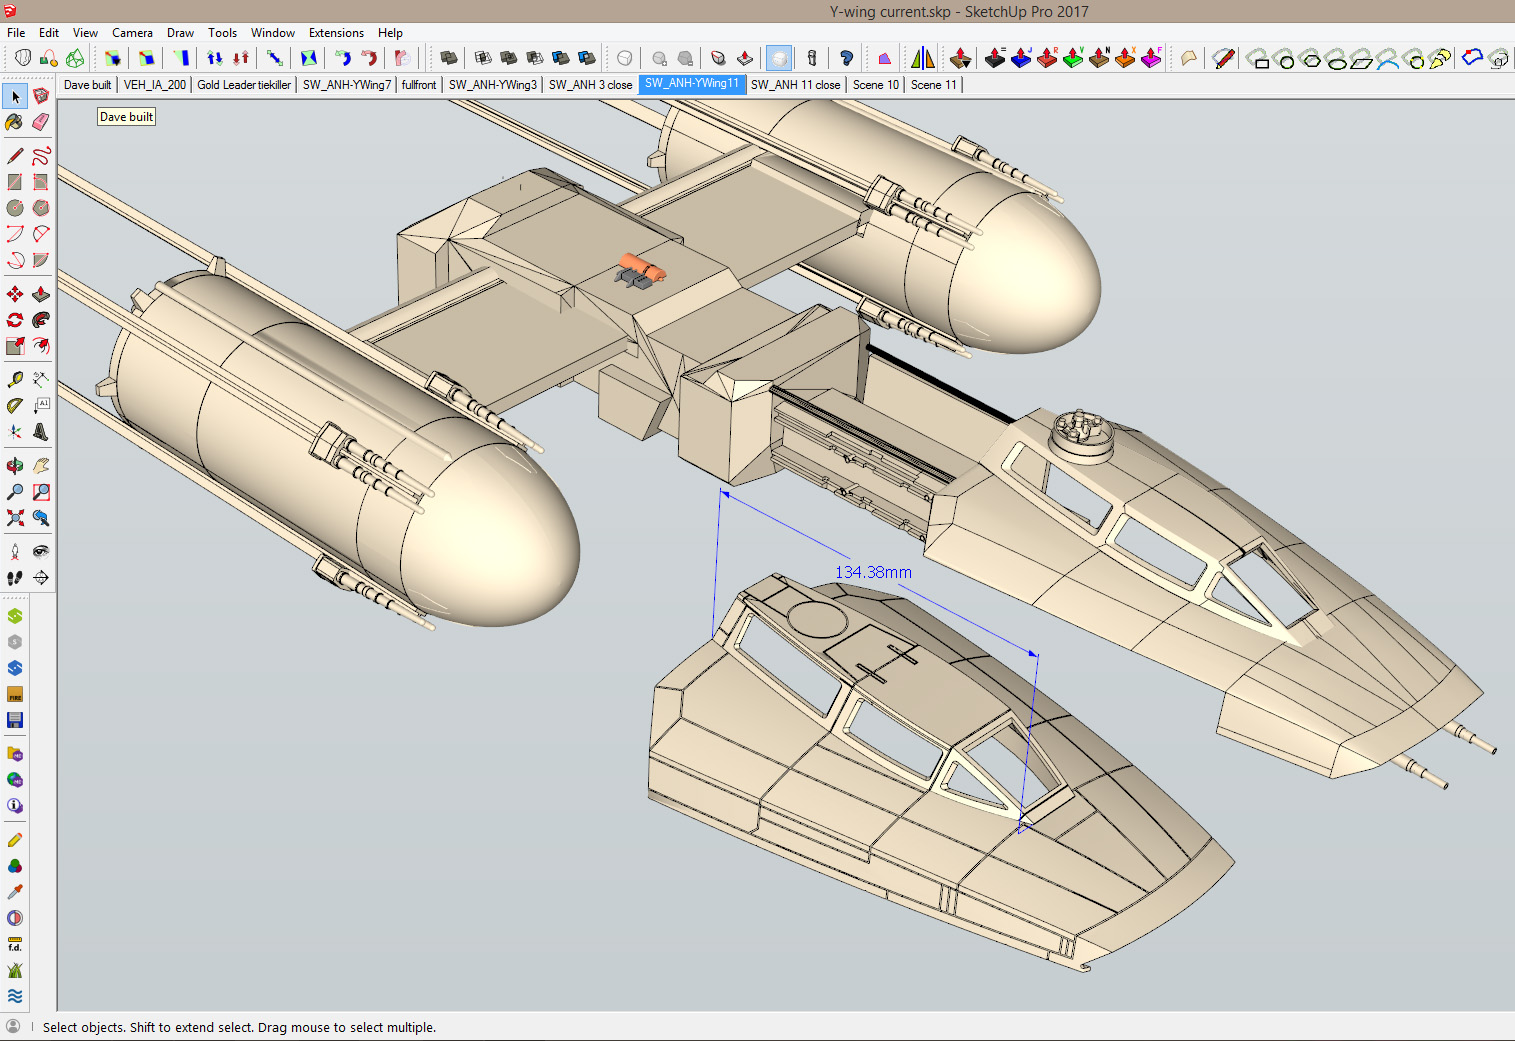This screenshot has width=1515, height=1041.
Task: Open SW_ANH 11 close scene tab
Action: 795,85
